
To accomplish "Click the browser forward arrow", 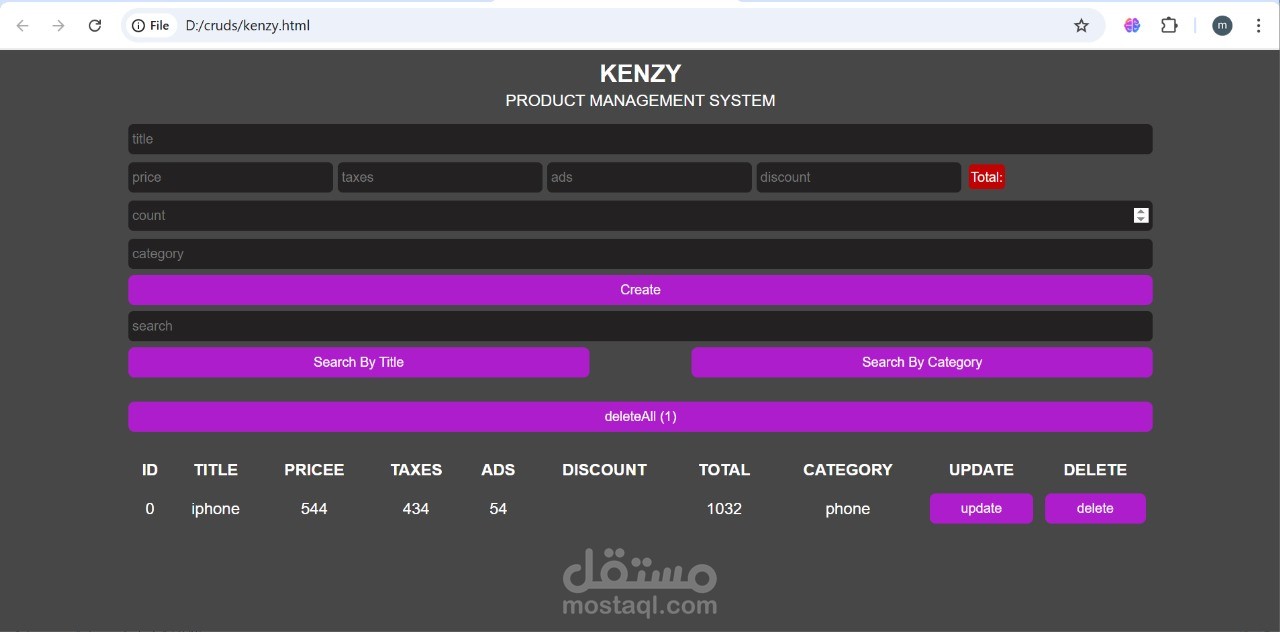I will (58, 26).
